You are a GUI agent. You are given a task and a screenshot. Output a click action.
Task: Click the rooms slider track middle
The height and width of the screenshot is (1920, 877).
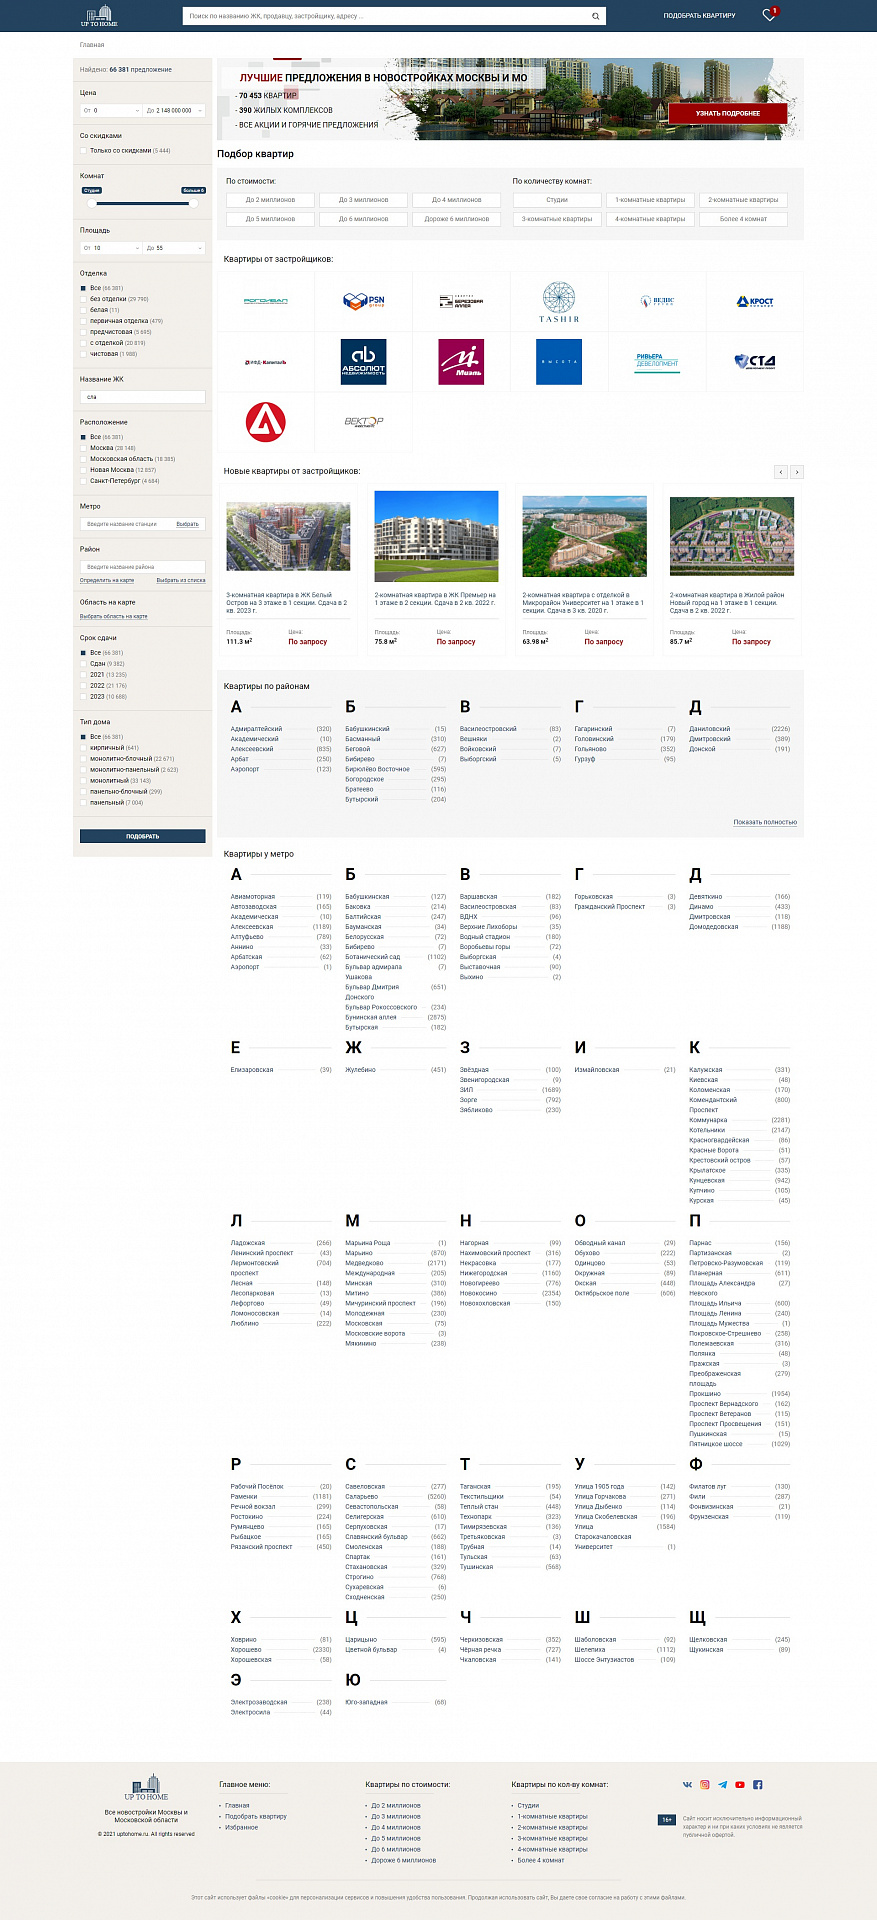point(142,203)
